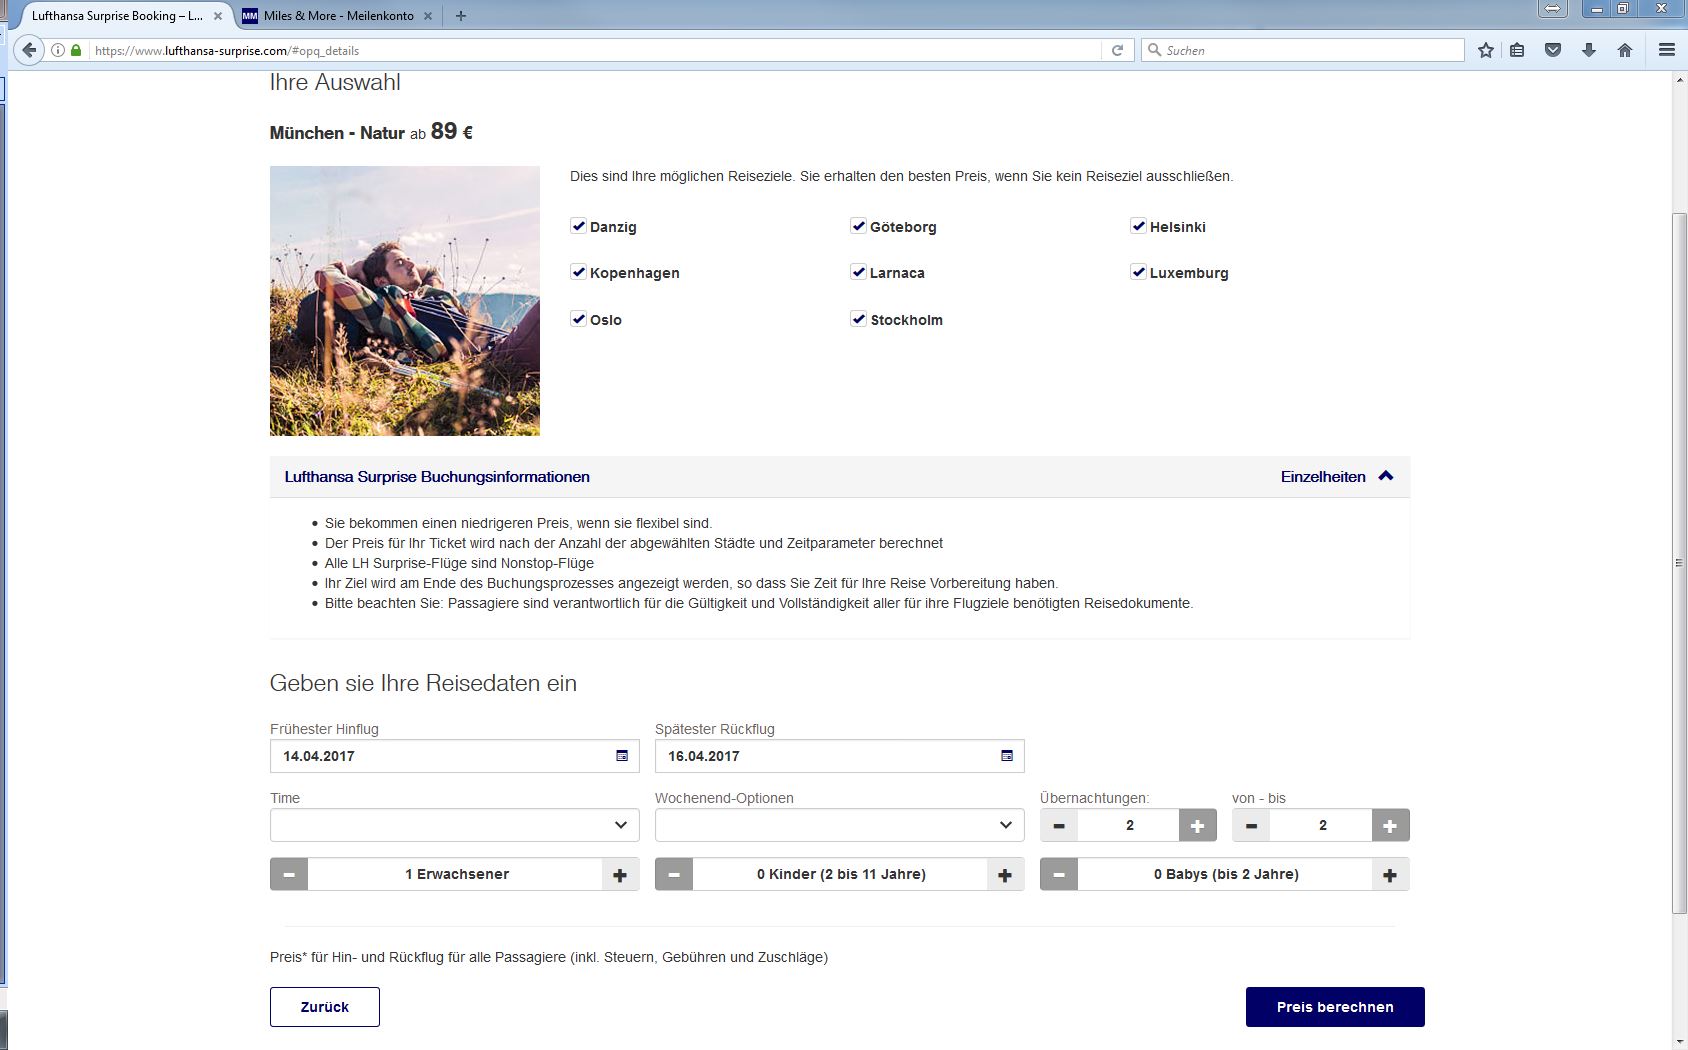This screenshot has height=1050, width=1688.
Task: Go to browser home page icon
Action: [x=1624, y=50]
